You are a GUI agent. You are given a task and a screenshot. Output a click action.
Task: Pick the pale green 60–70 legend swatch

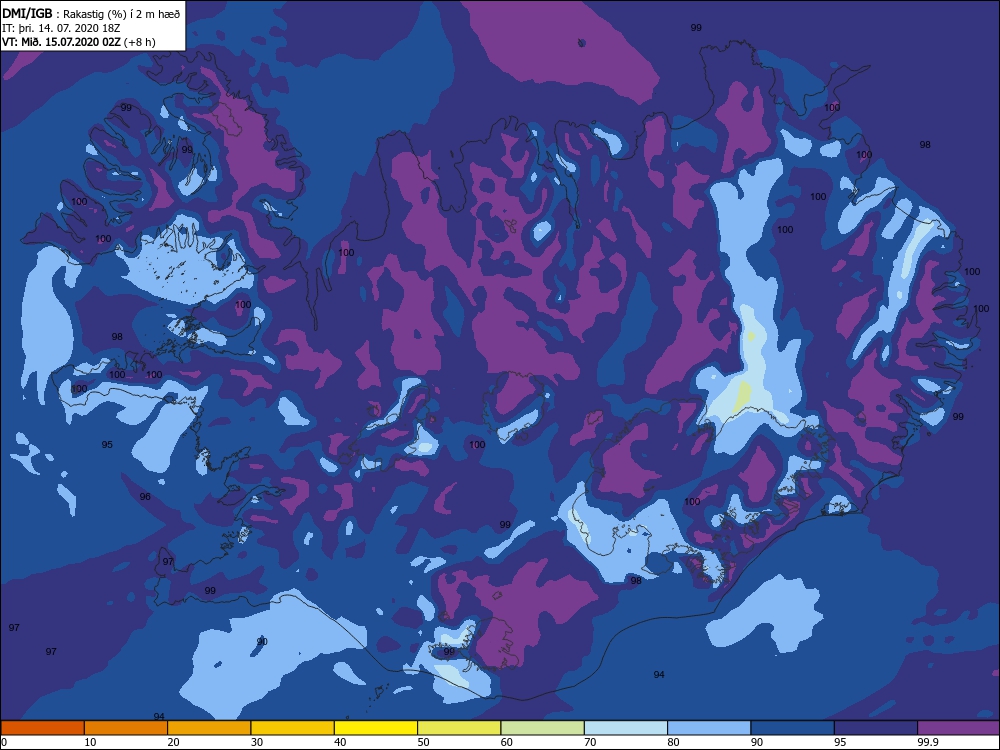(x=543, y=728)
